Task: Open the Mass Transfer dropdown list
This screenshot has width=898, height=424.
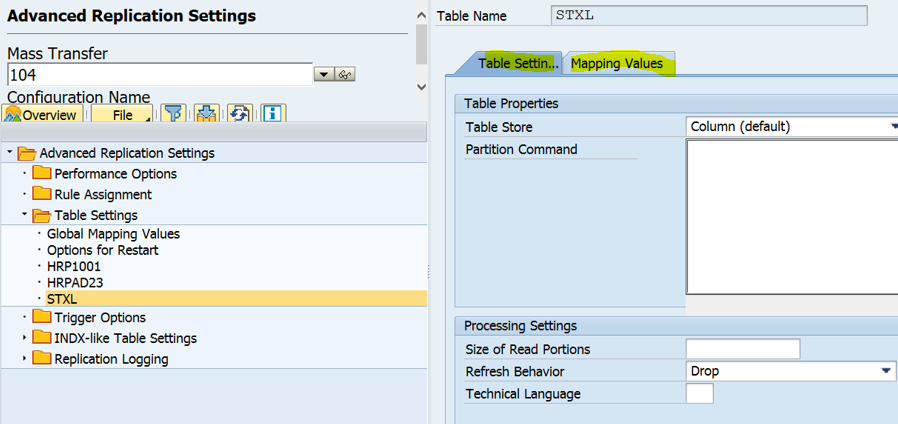Action: 325,74
